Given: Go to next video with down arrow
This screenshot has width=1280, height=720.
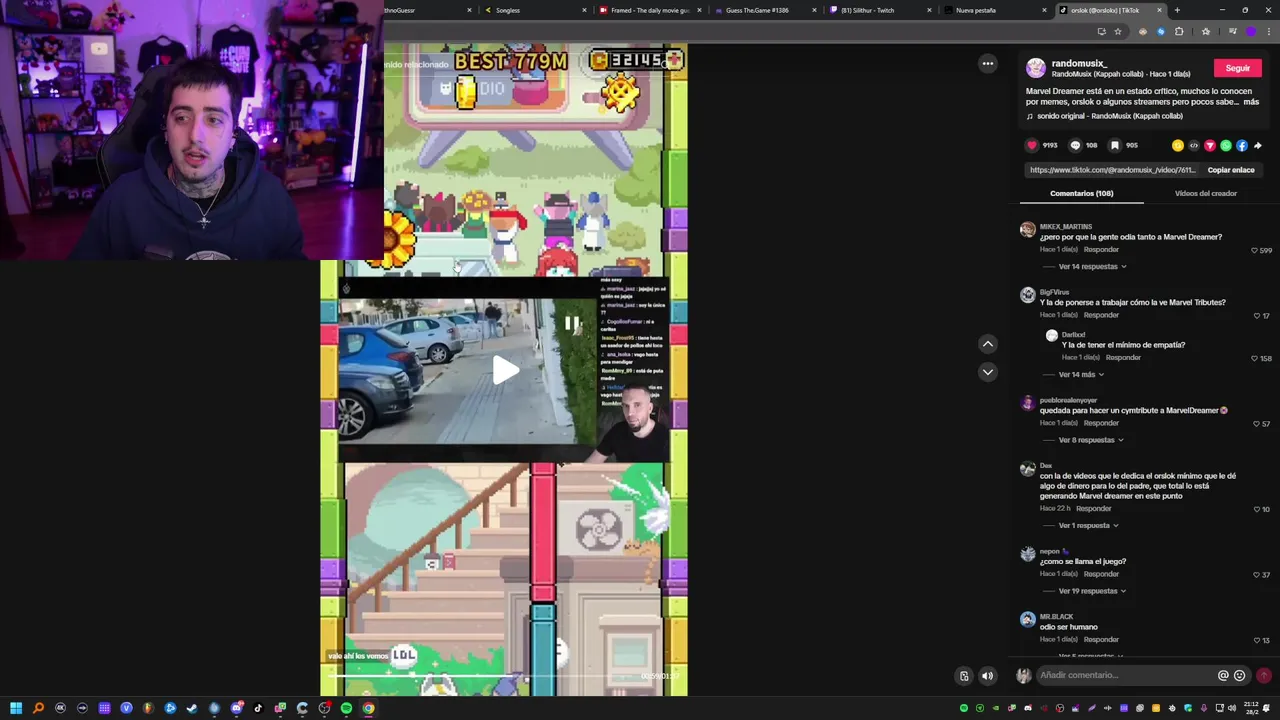Looking at the screenshot, I should point(988,371).
